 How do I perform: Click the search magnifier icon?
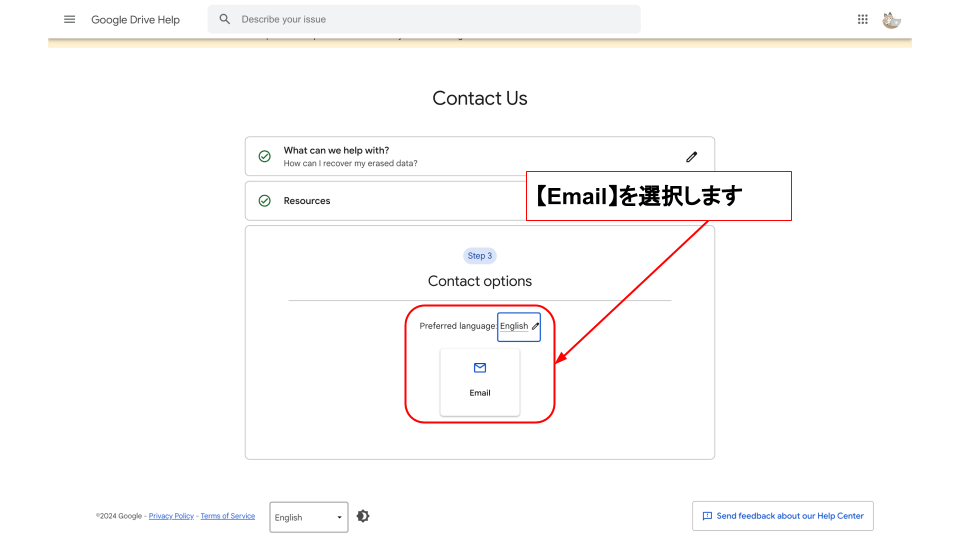tap(225, 19)
